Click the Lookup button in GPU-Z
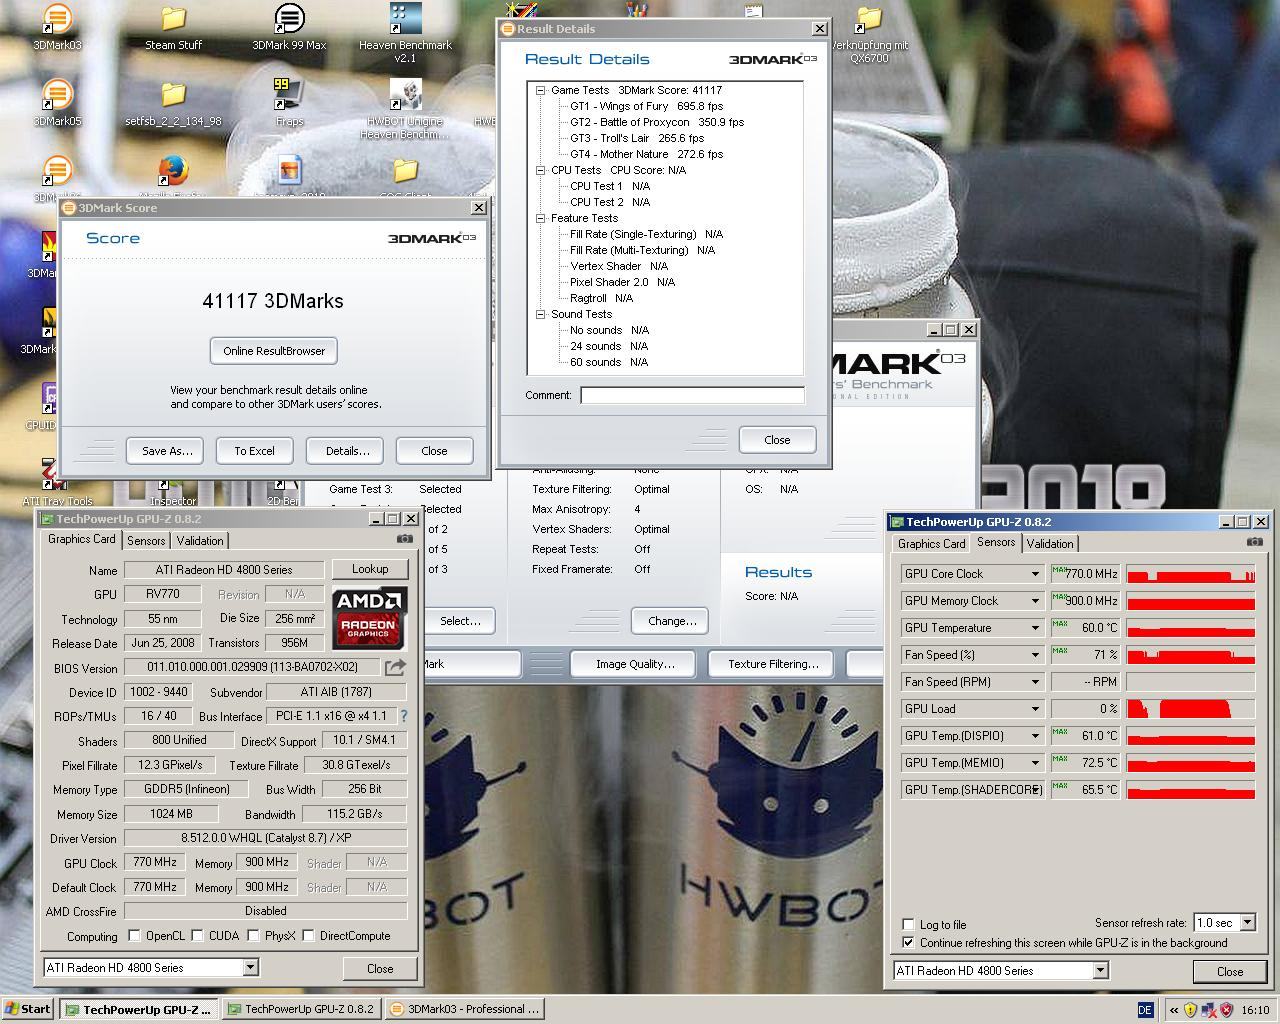Screen dimensions: 1280x1024 tap(370, 569)
